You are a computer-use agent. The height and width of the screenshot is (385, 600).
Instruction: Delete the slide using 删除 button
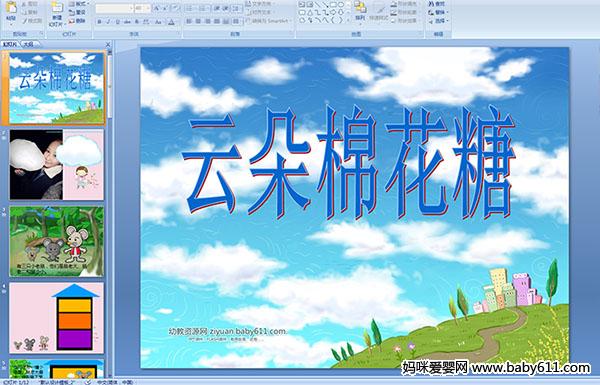coord(77,21)
